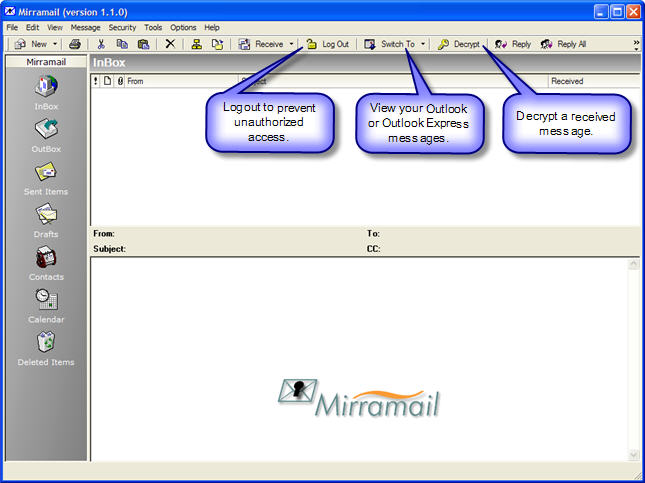Screen dimensions: 645x483
Task: Open the File menu
Action: pyautogui.click(x=12, y=28)
